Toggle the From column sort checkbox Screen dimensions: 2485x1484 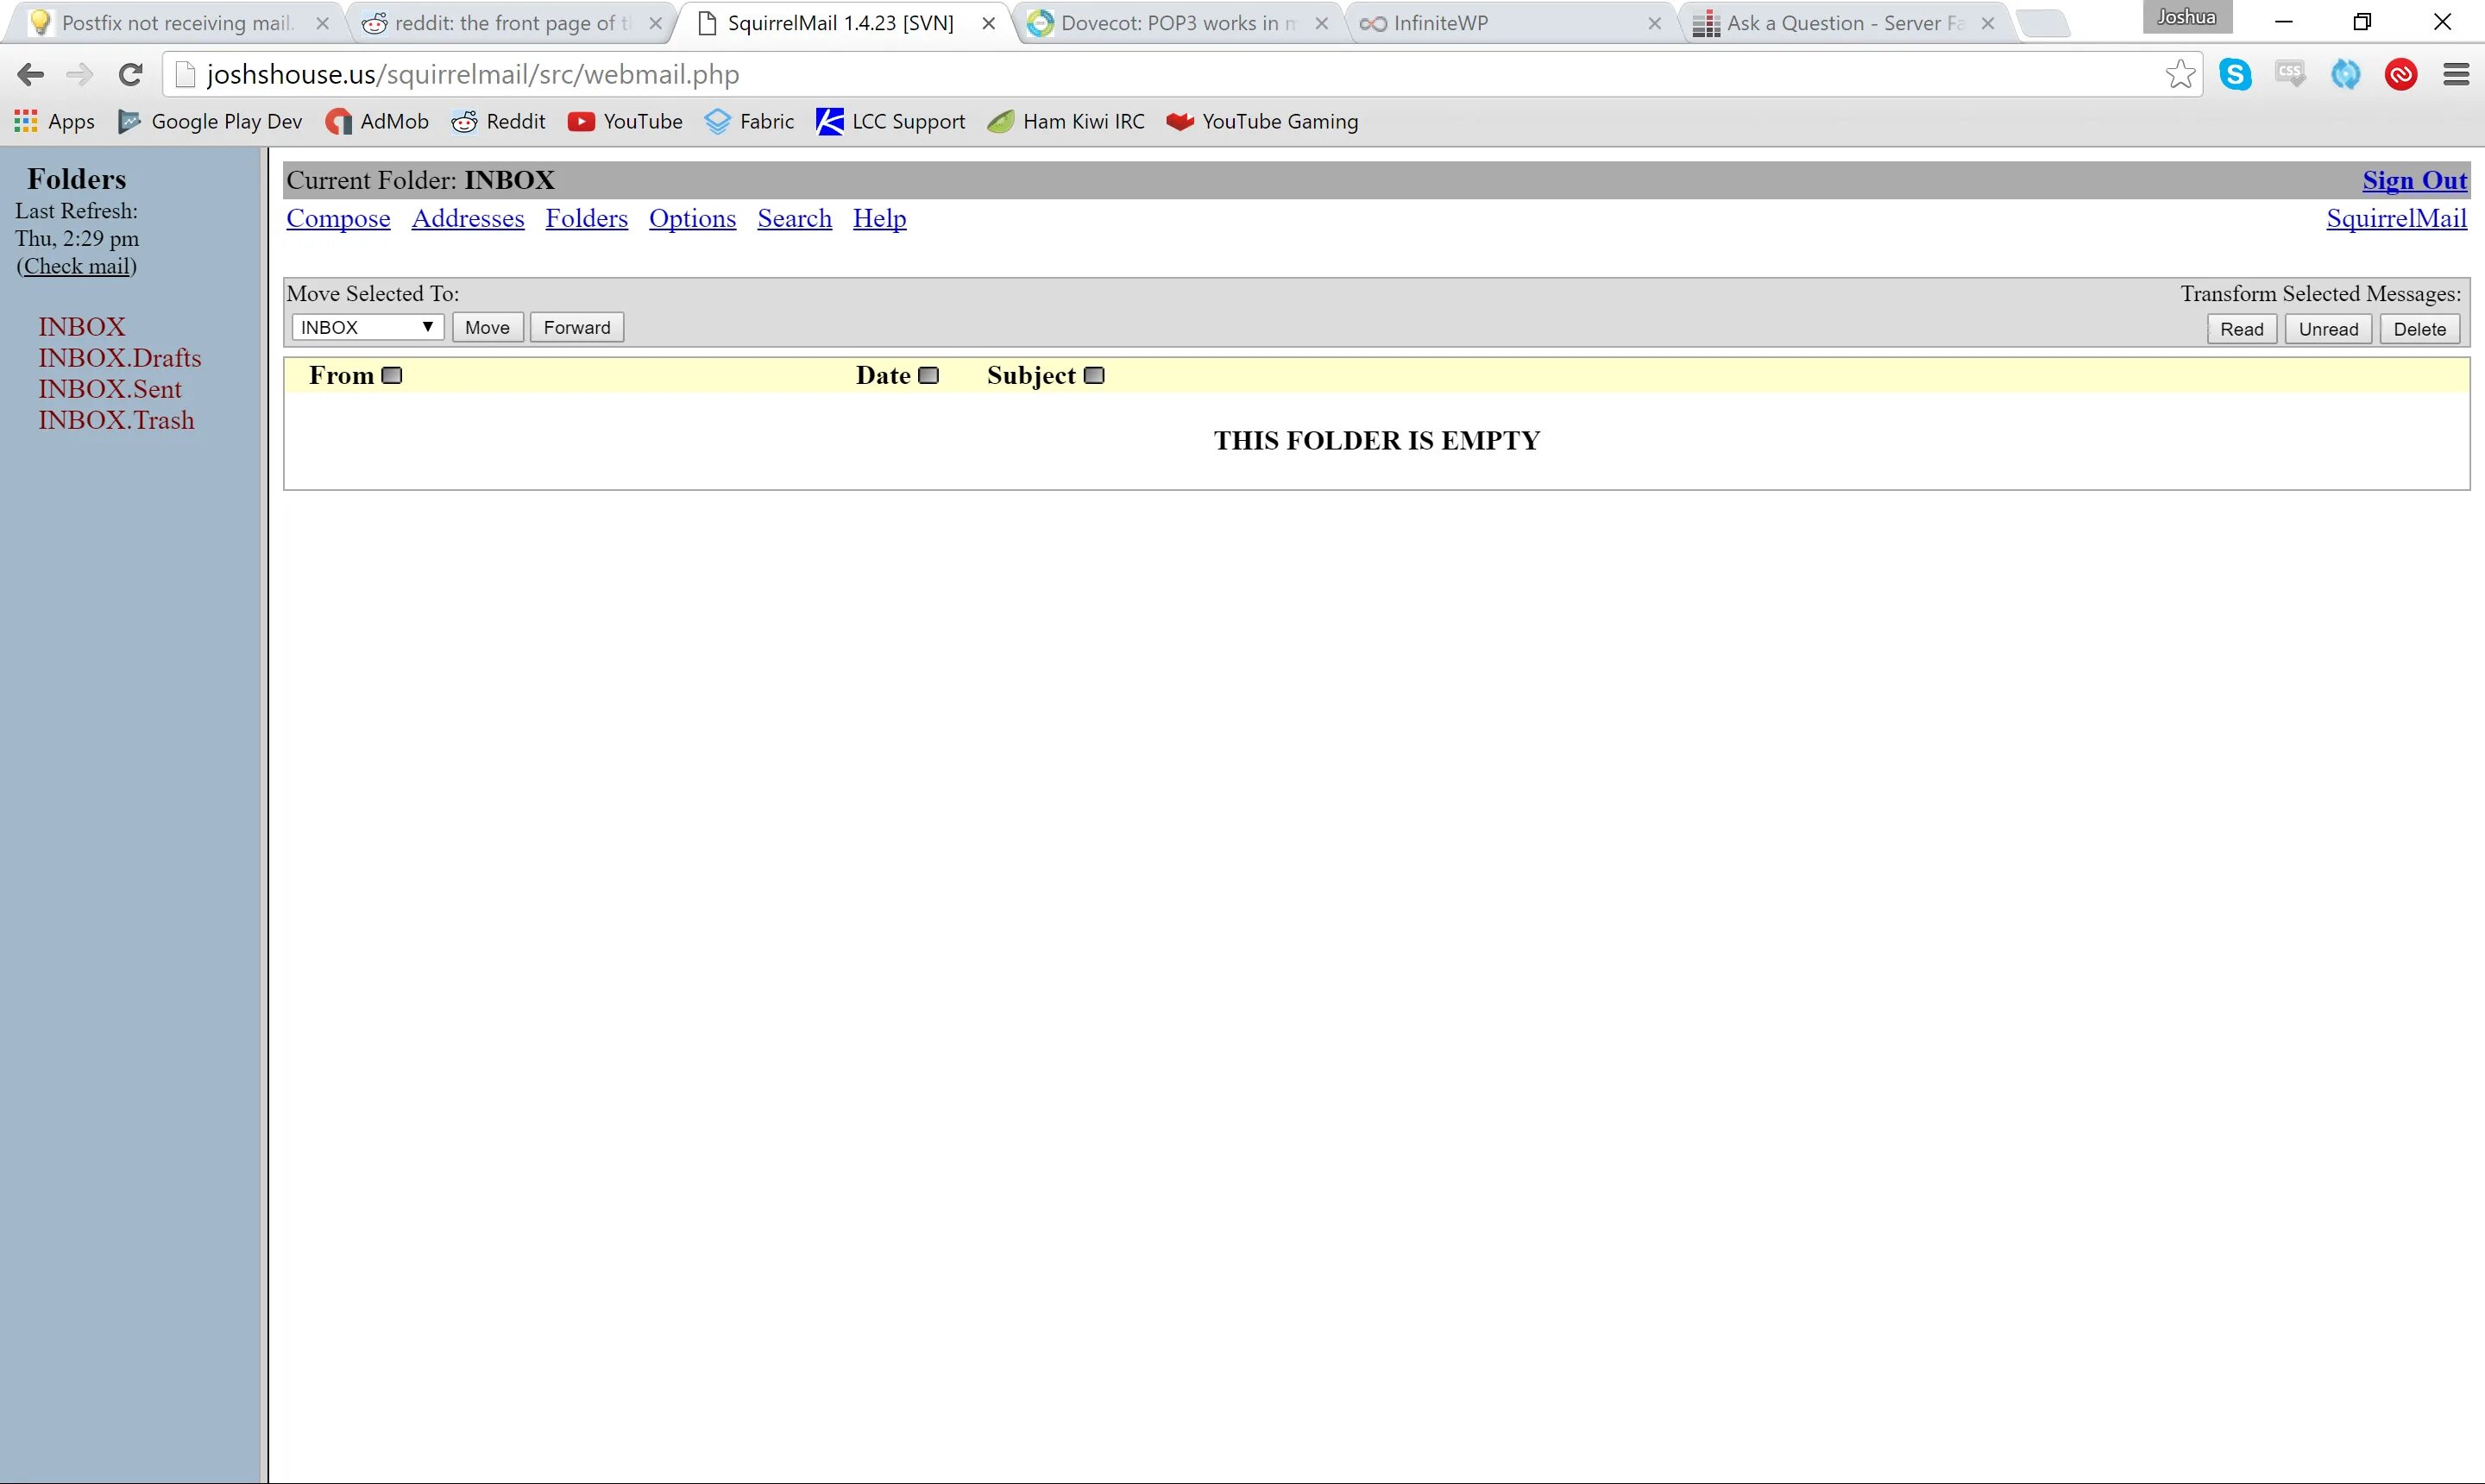tap(392, 374)
